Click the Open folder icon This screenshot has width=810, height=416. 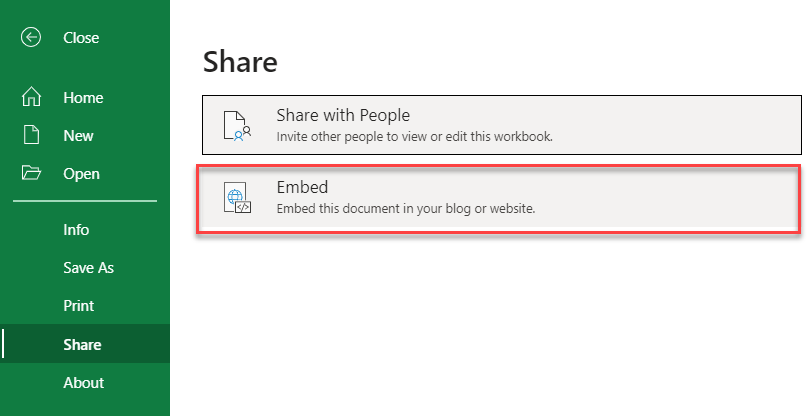pos(32,174)
